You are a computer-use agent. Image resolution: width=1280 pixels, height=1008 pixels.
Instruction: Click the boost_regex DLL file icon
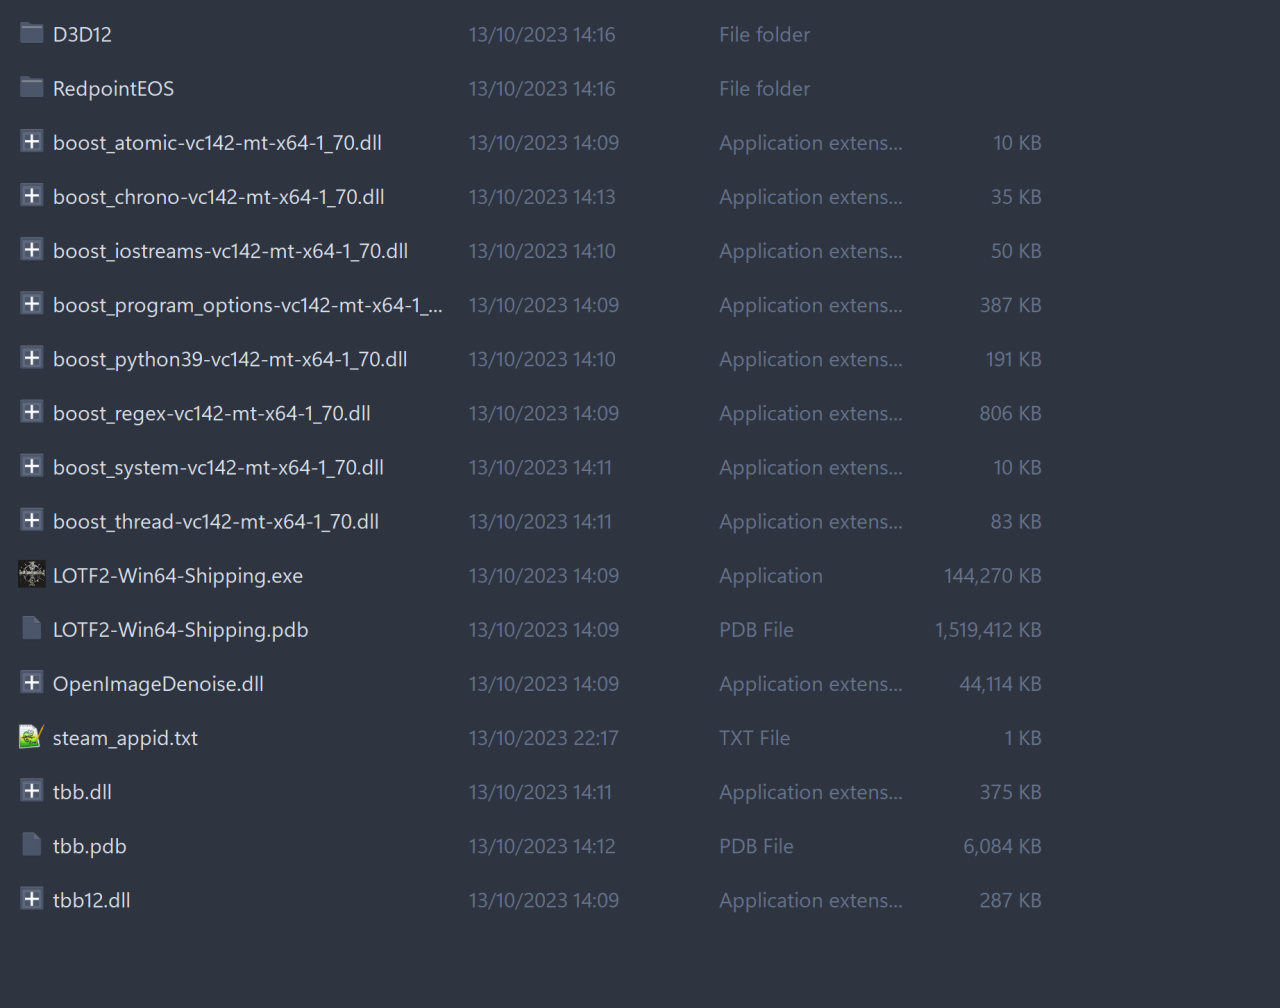click(x=31, y=412)
